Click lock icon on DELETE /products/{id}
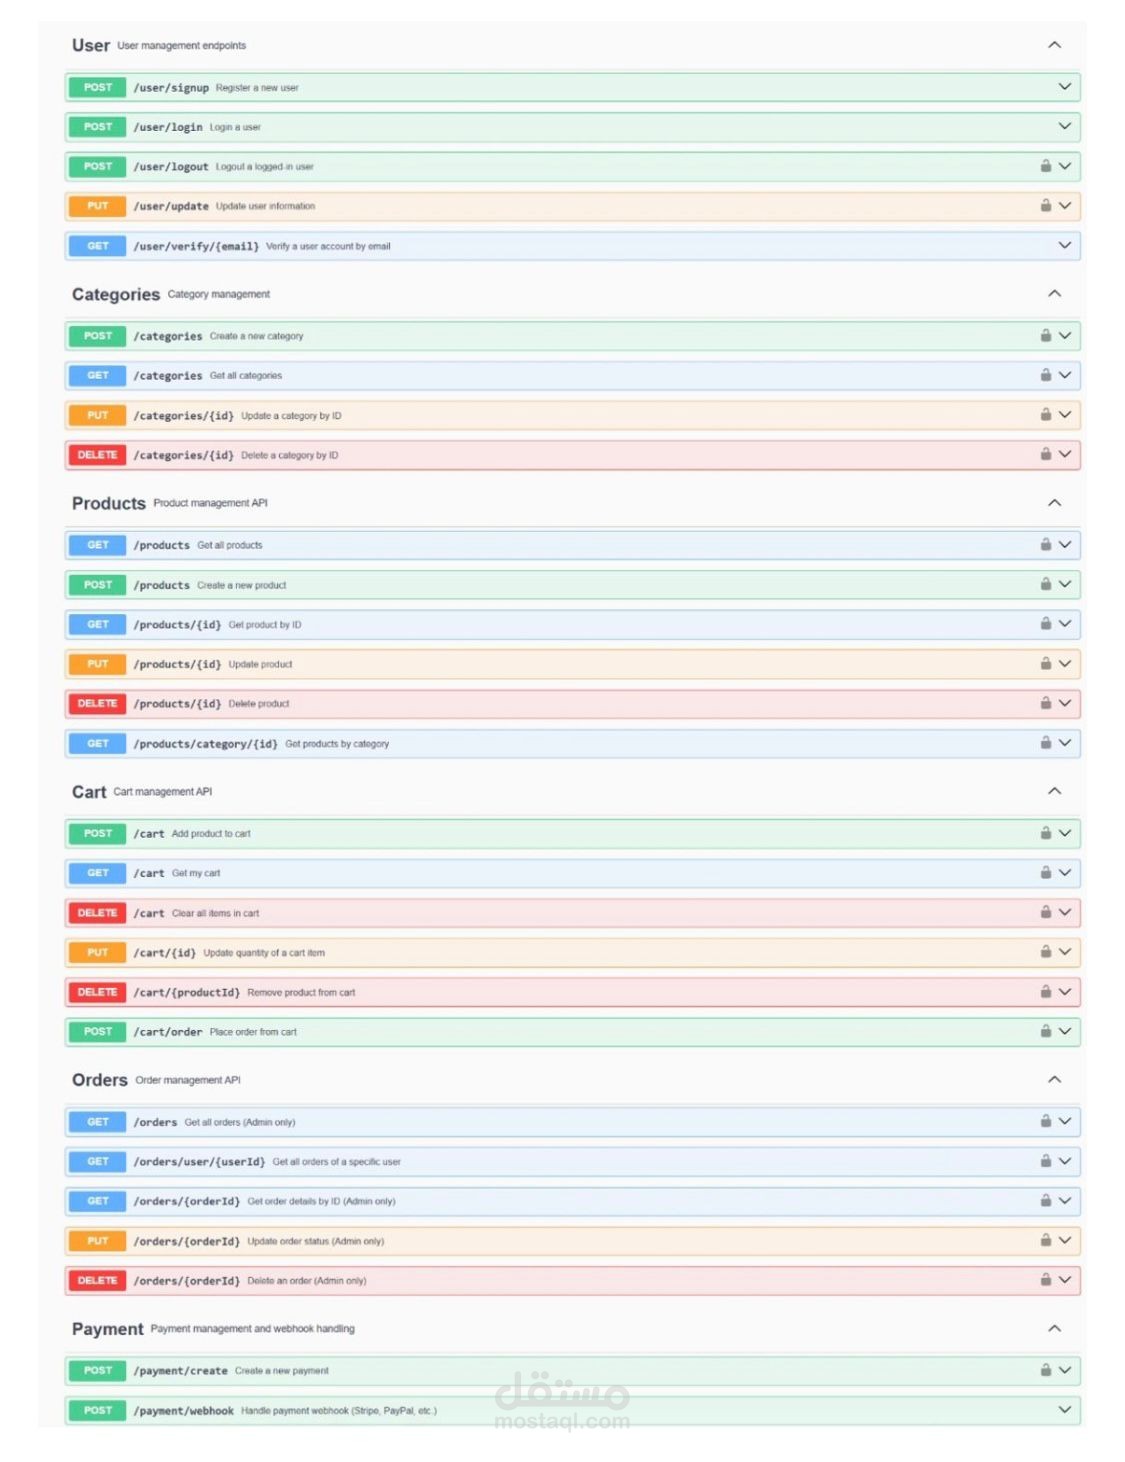Screen dimensions: 1125x1462 tap(1045, 703)
